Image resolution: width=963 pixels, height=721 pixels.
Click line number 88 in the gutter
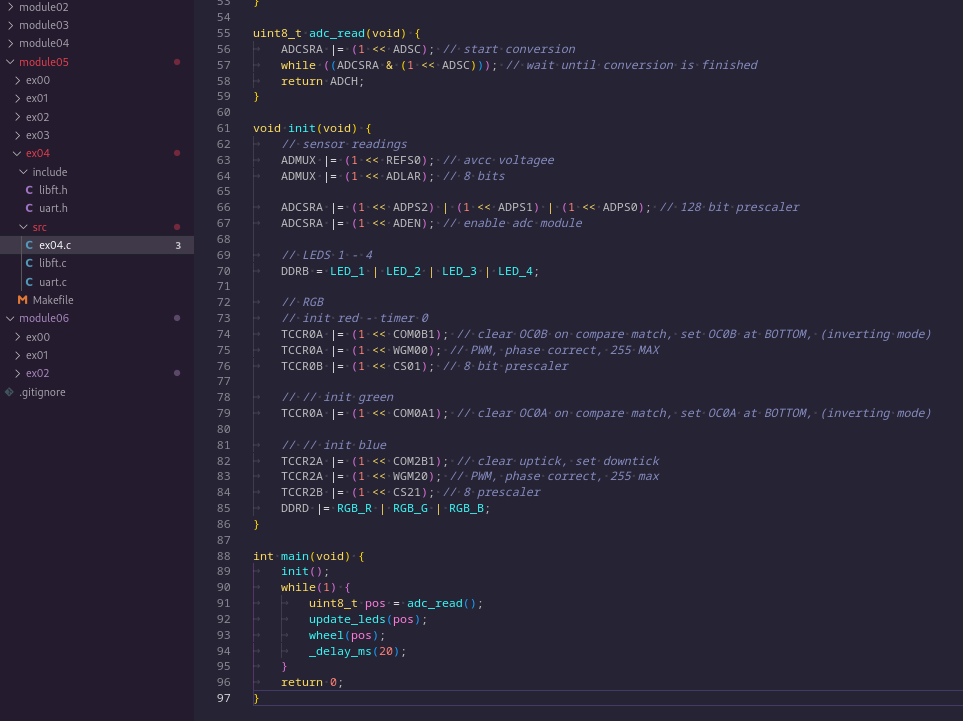(224, 556)
